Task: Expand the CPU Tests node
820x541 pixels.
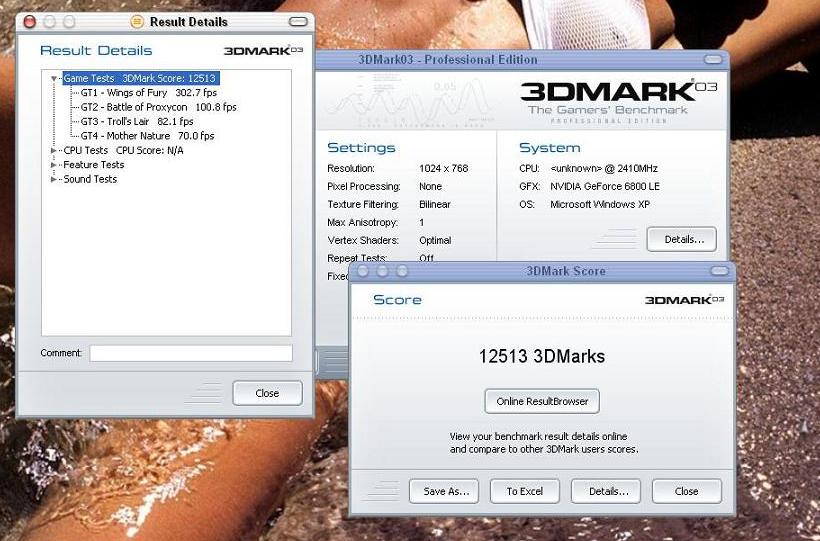Action: pos(53,151)
